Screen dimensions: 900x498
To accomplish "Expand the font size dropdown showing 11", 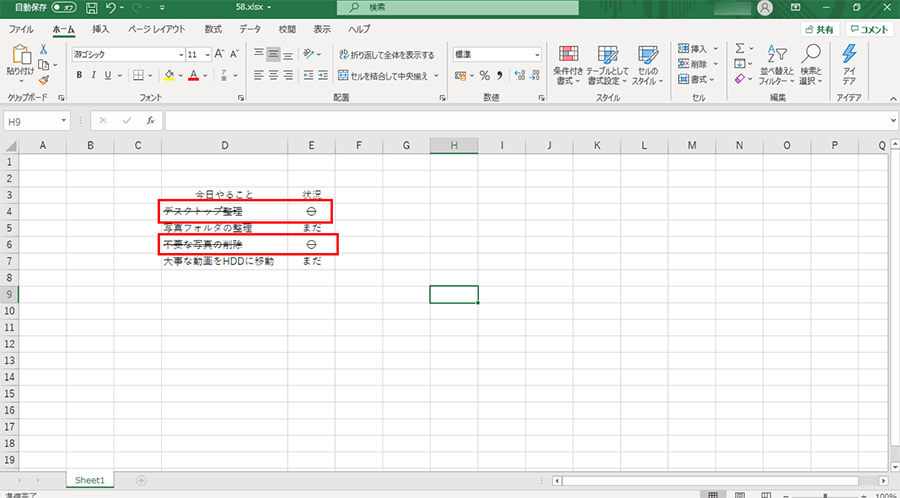I will (207, 55).
